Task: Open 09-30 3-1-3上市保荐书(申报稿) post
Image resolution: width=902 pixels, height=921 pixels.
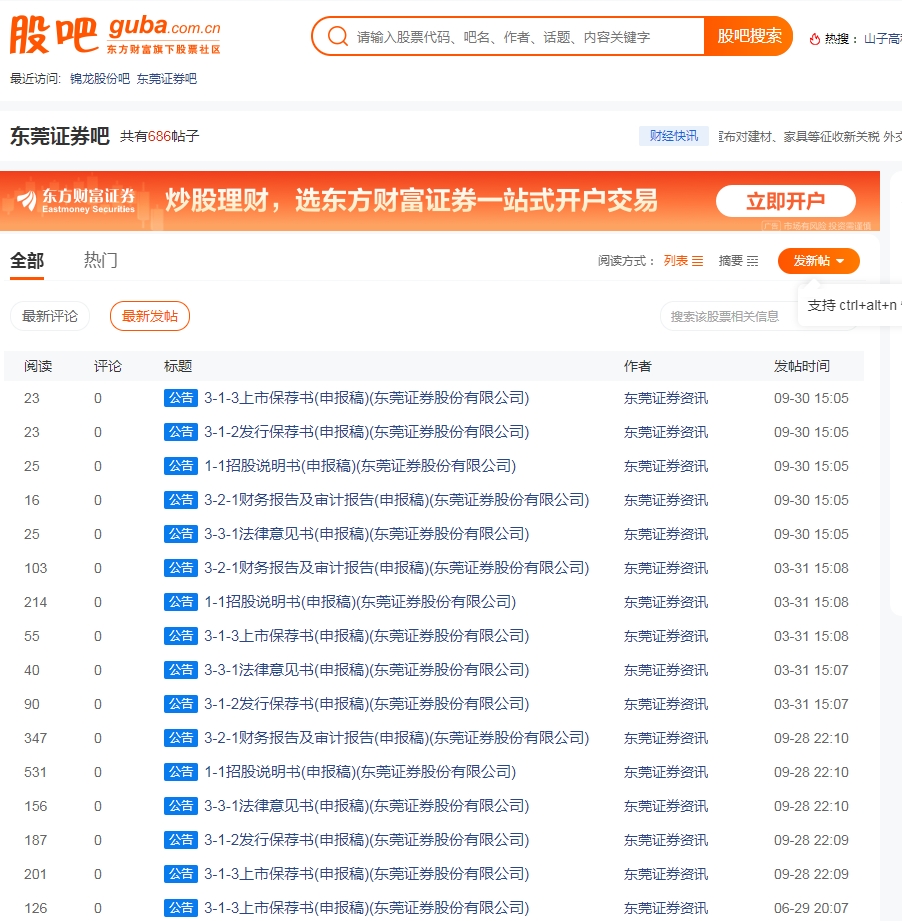Action: [366, 398]
